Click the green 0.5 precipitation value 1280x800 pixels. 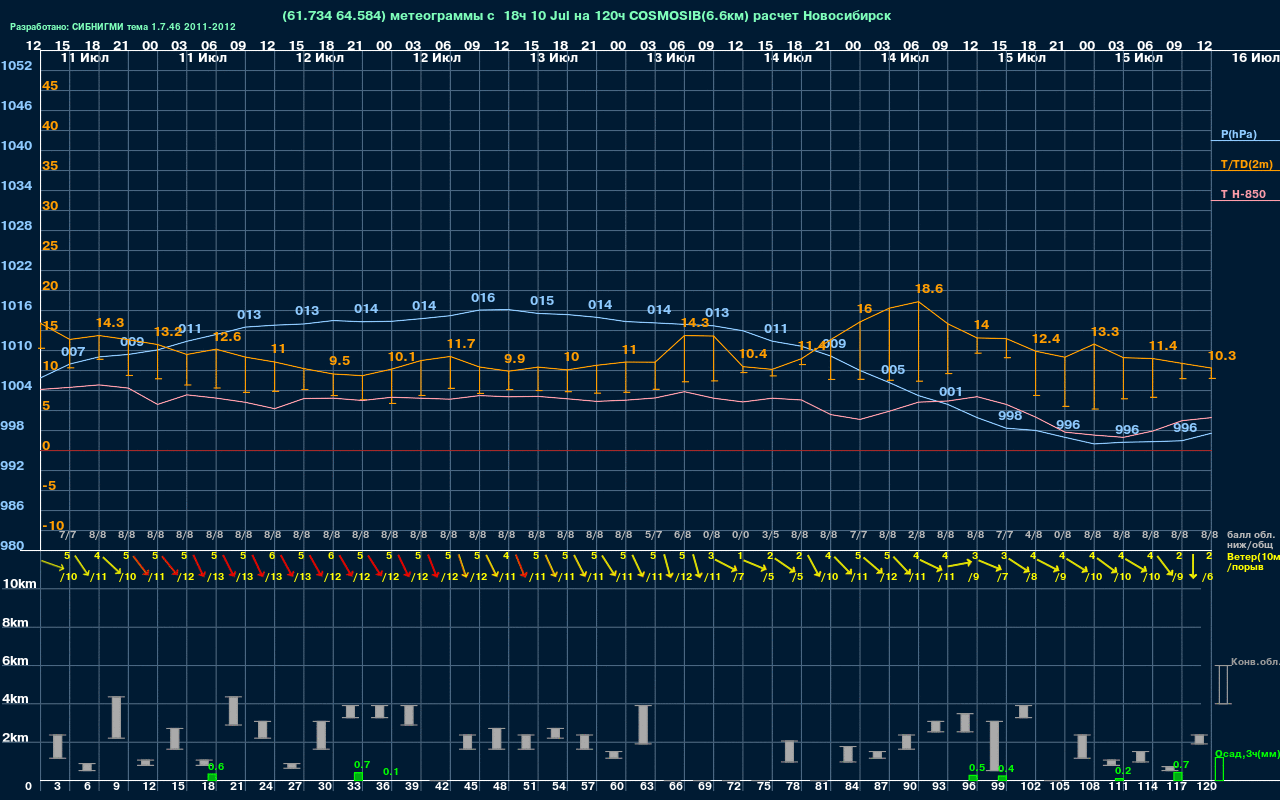coord(977,768)
